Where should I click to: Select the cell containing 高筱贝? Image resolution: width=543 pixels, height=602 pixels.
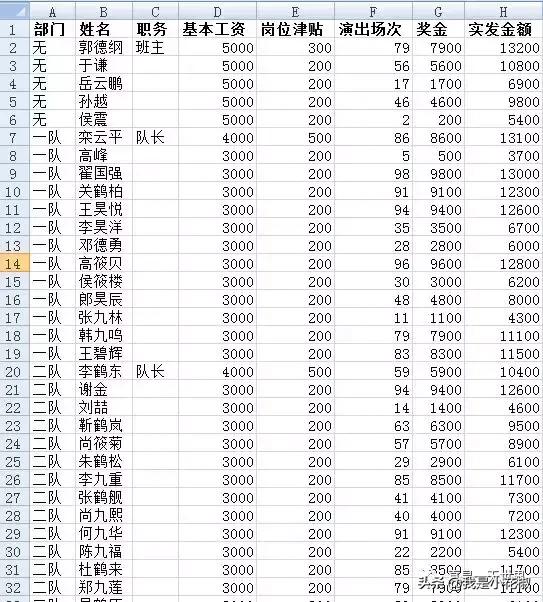click(x=104, y=263)
